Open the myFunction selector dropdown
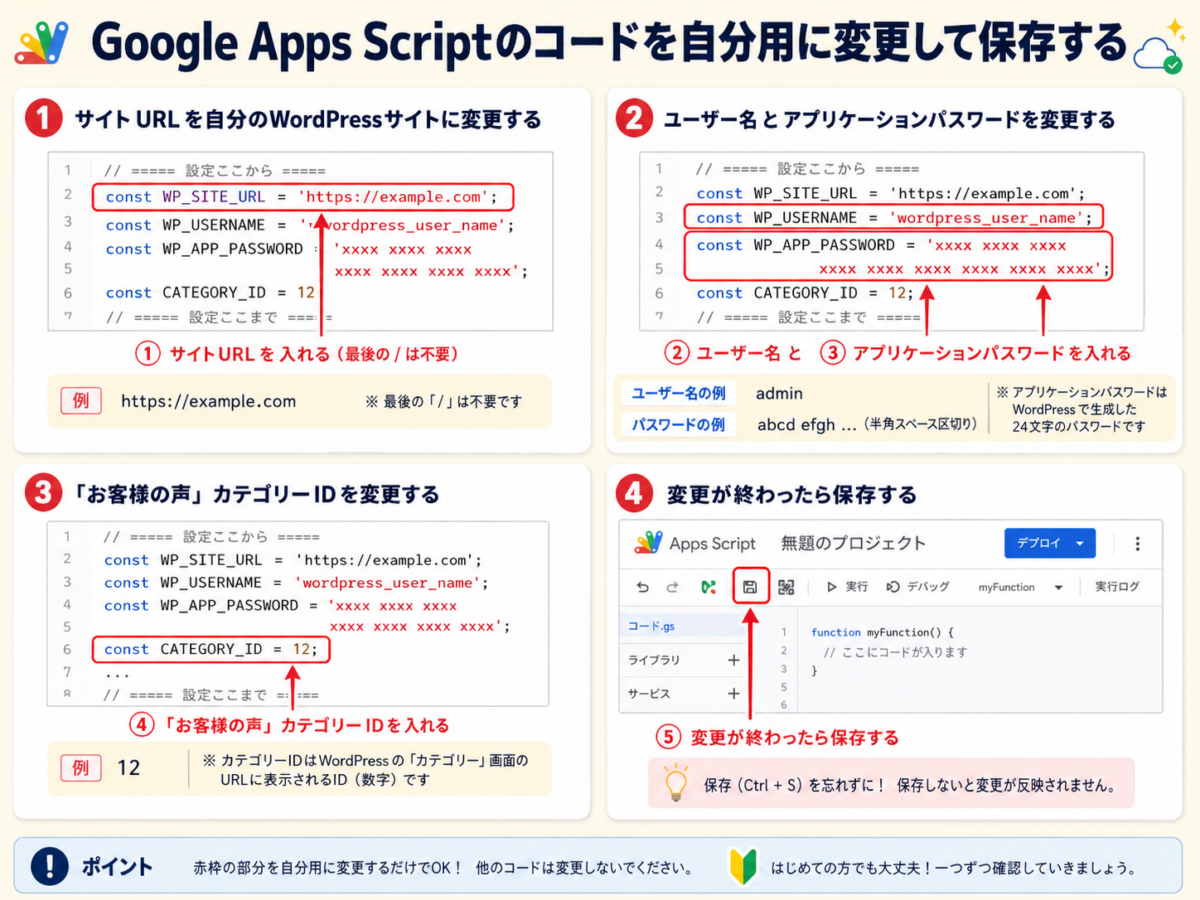Screen dimensions: 1200x900 (1020, 587)
